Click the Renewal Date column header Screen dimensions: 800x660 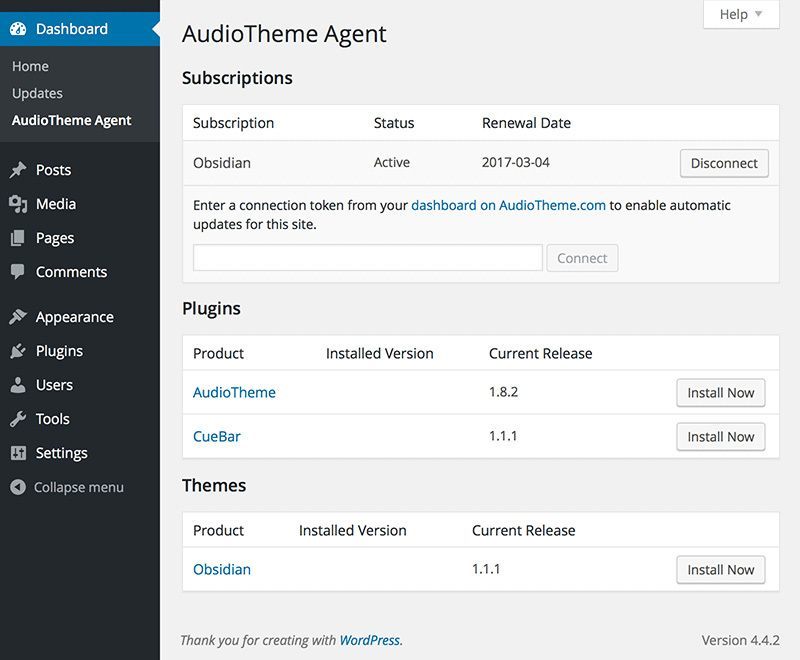tap(527, 123)
